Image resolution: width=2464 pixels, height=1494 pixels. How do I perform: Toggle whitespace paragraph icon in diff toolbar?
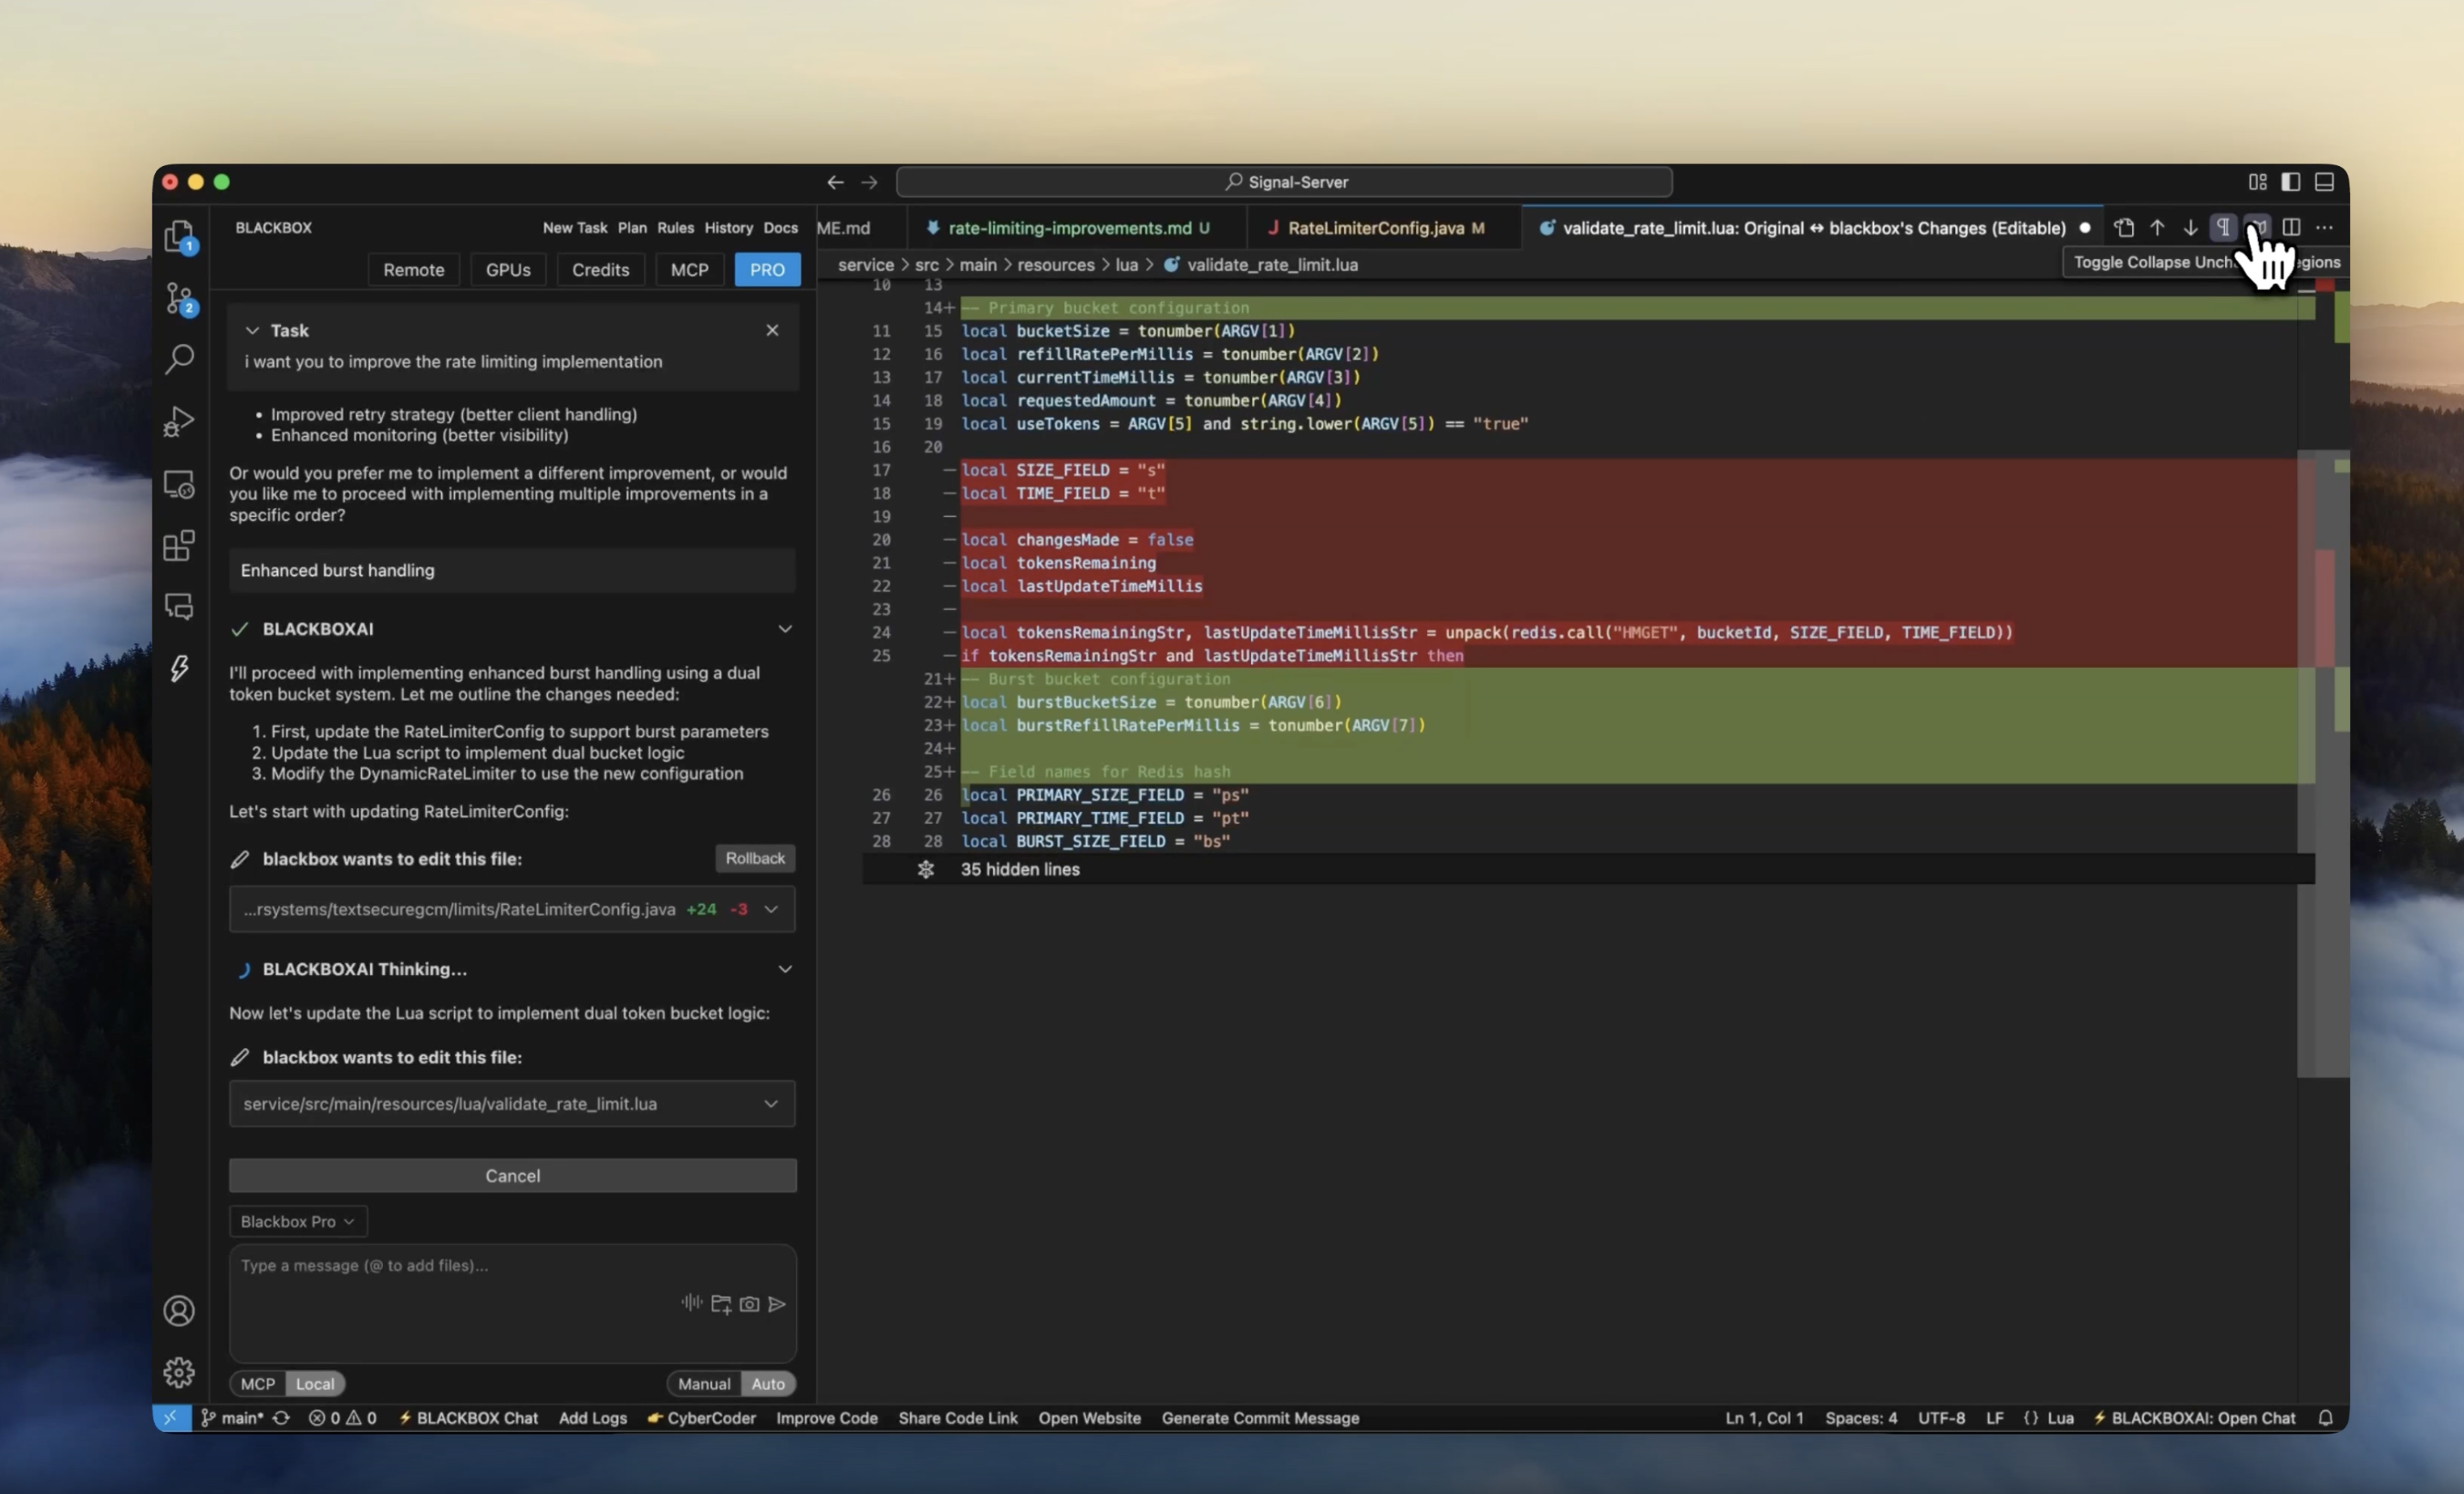coord(2223,228)
